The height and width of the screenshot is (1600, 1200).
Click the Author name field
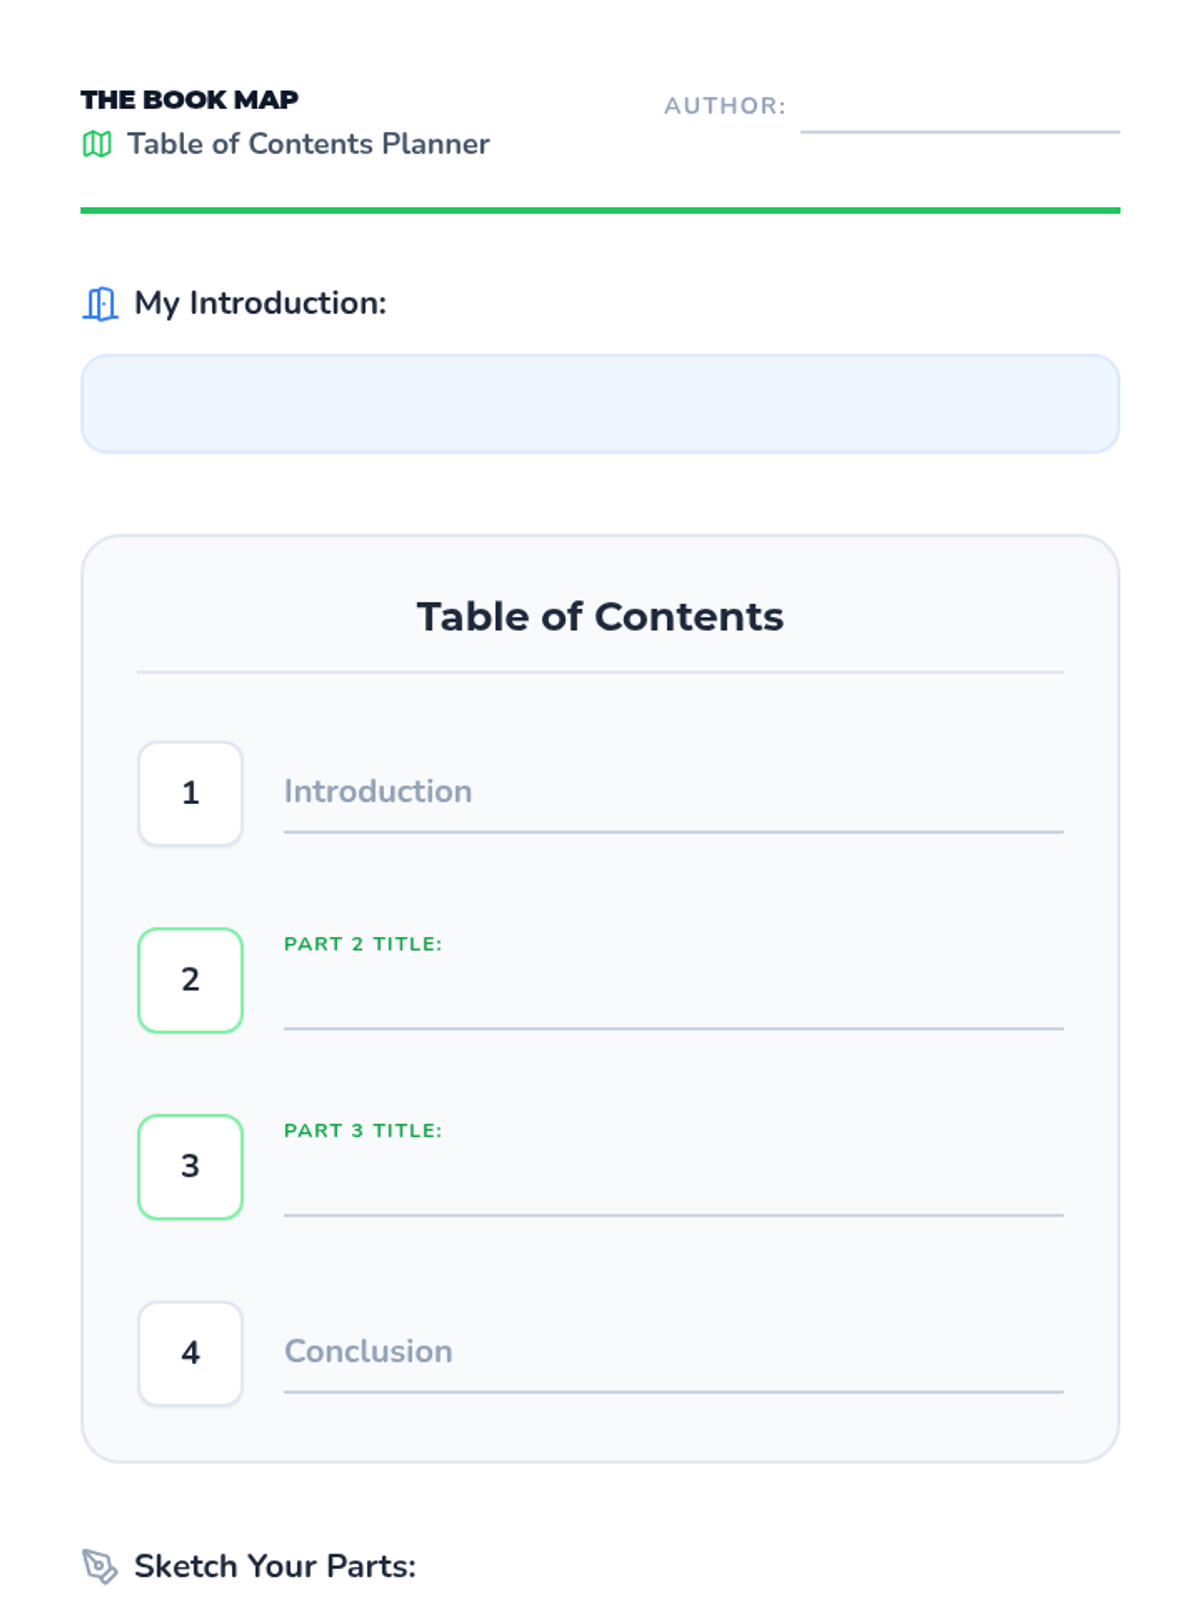tap(959, 110)
